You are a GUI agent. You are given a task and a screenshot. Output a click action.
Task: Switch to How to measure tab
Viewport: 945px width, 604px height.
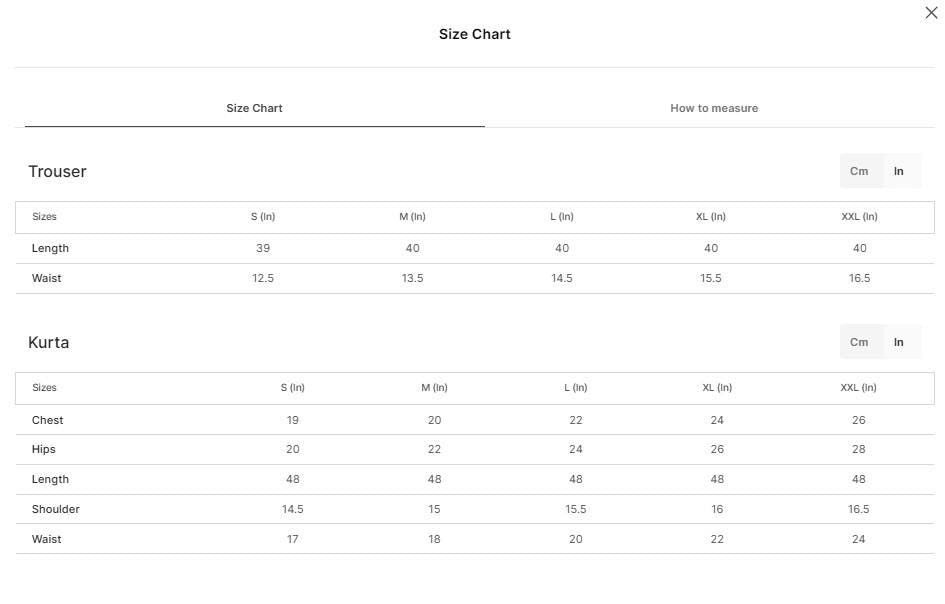714,109
